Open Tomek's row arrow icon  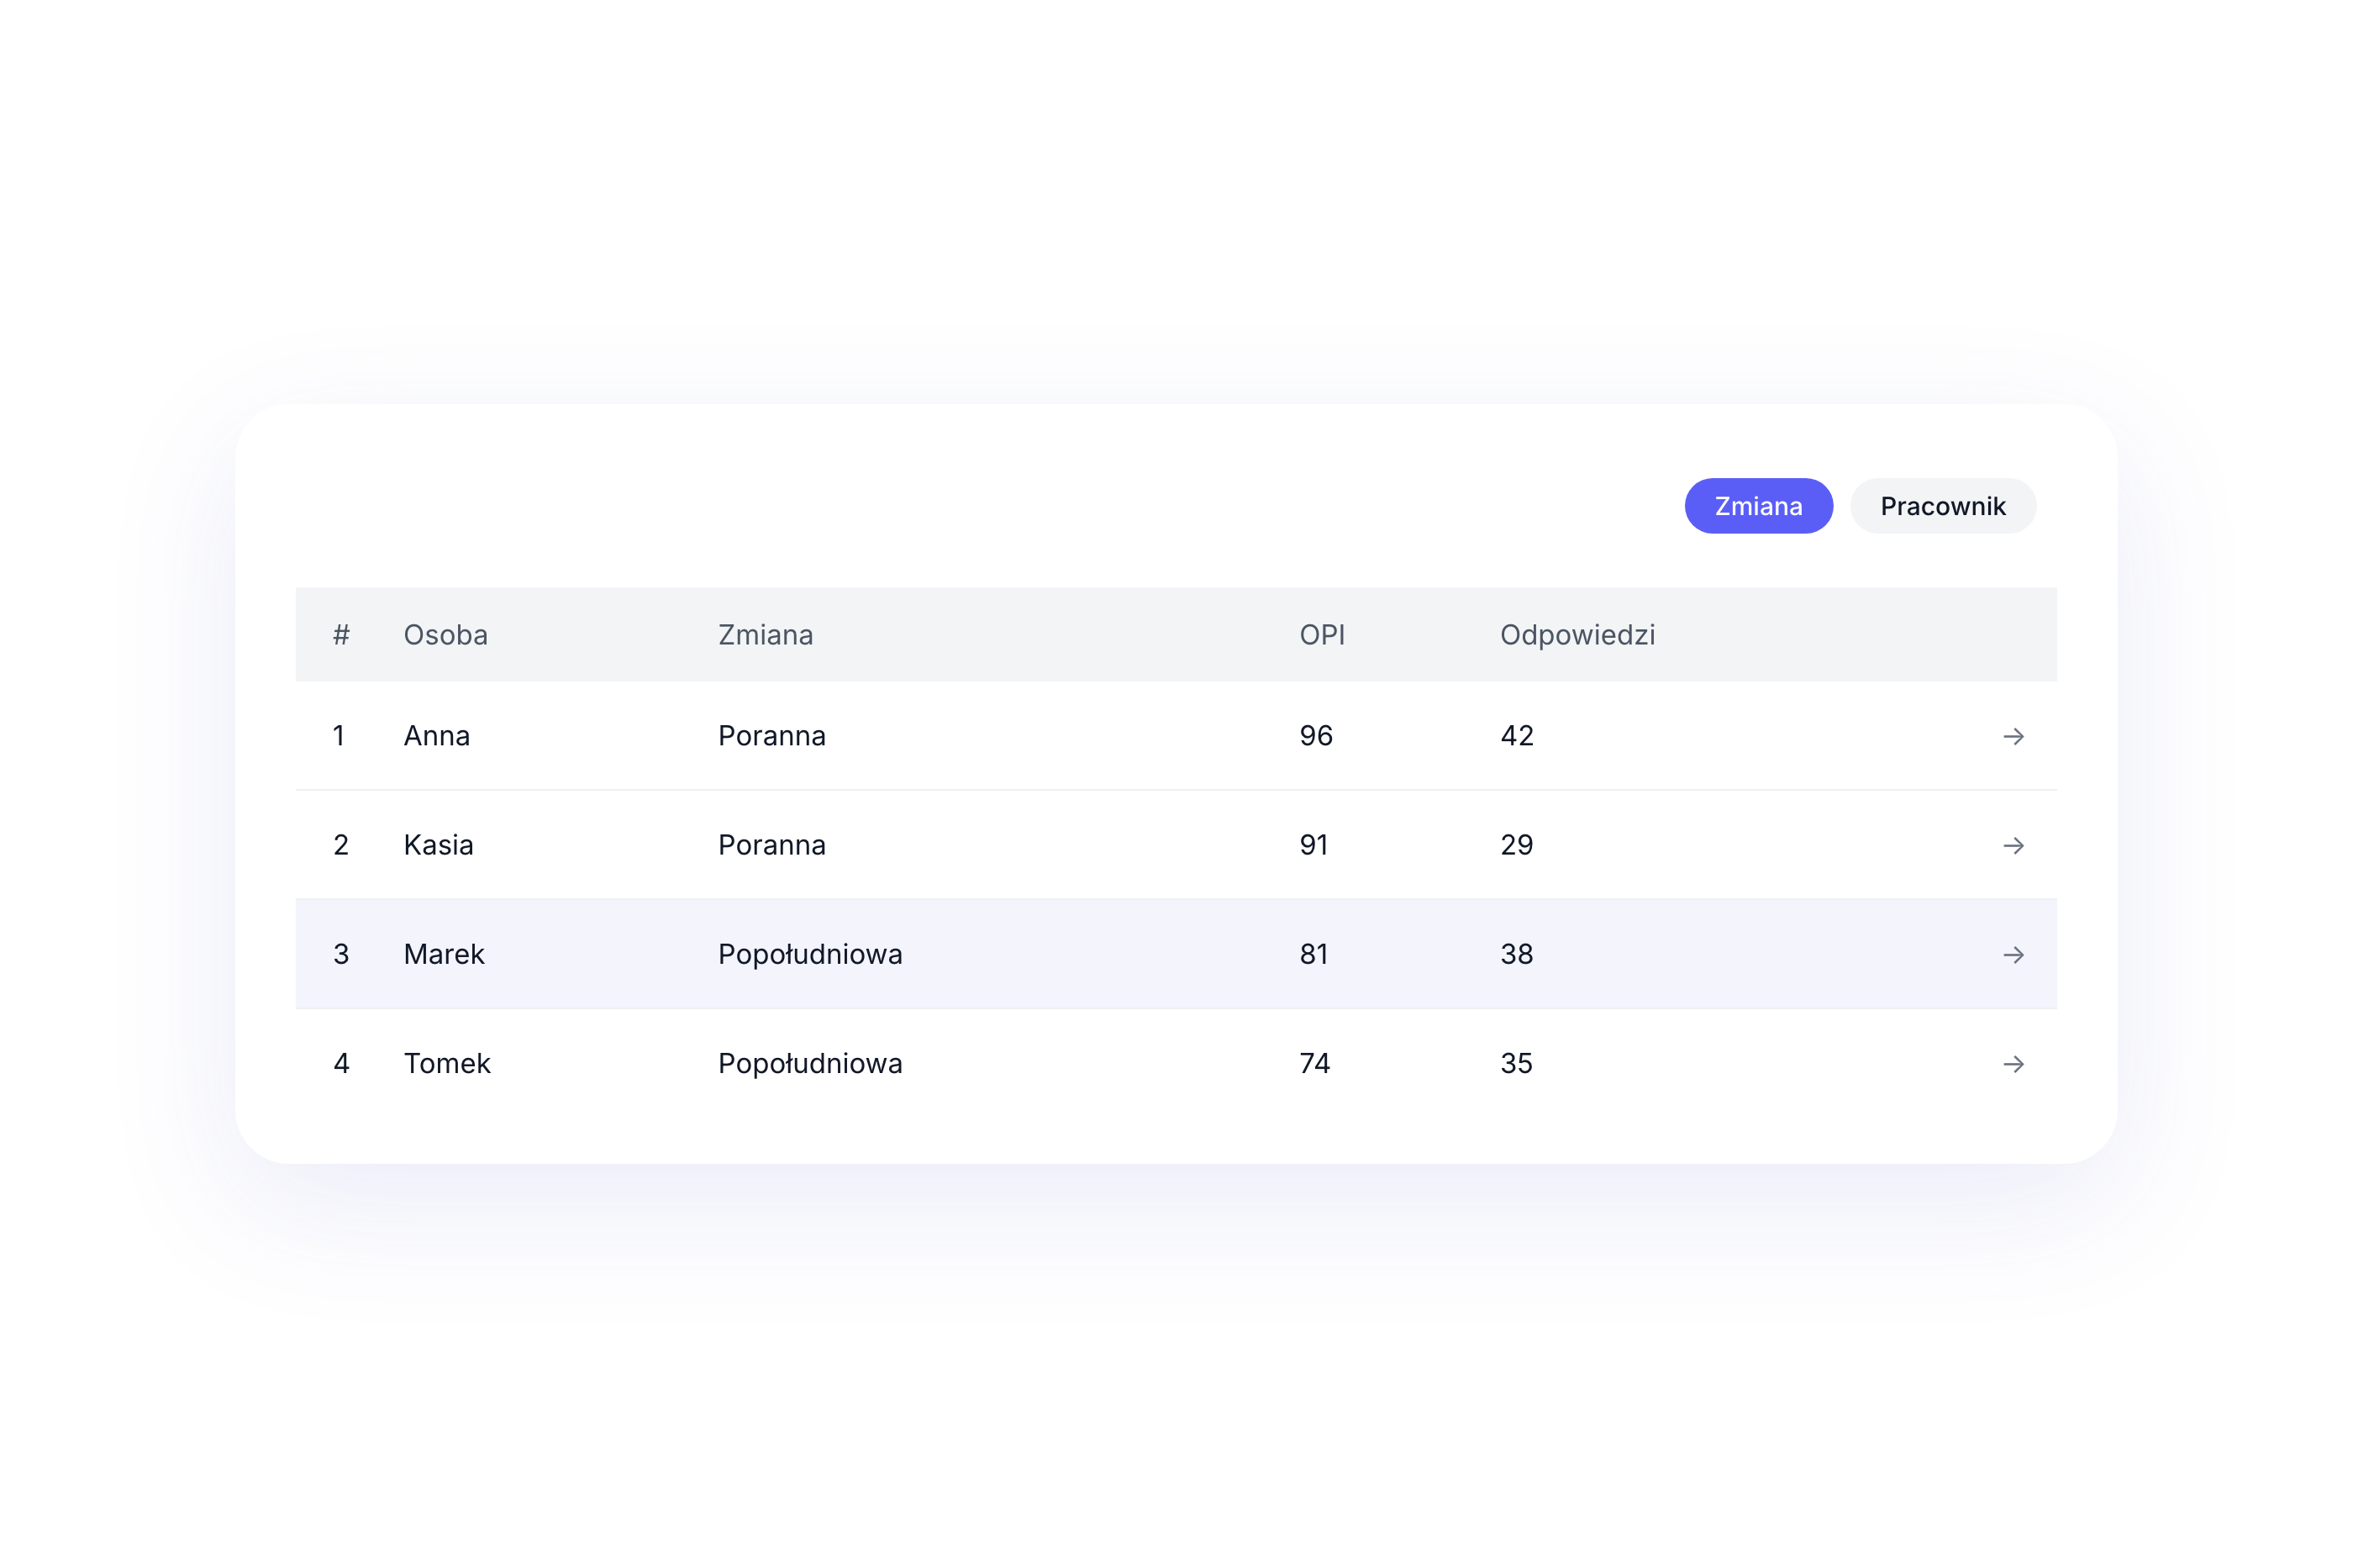click(2013, 1063)
